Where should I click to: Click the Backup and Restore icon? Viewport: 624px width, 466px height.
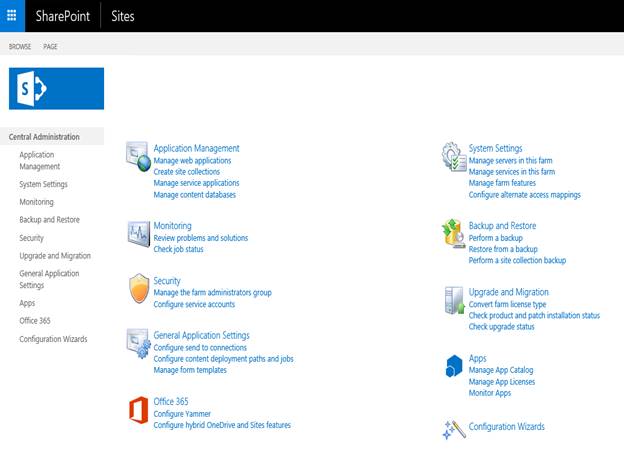(x=454, y=234)
